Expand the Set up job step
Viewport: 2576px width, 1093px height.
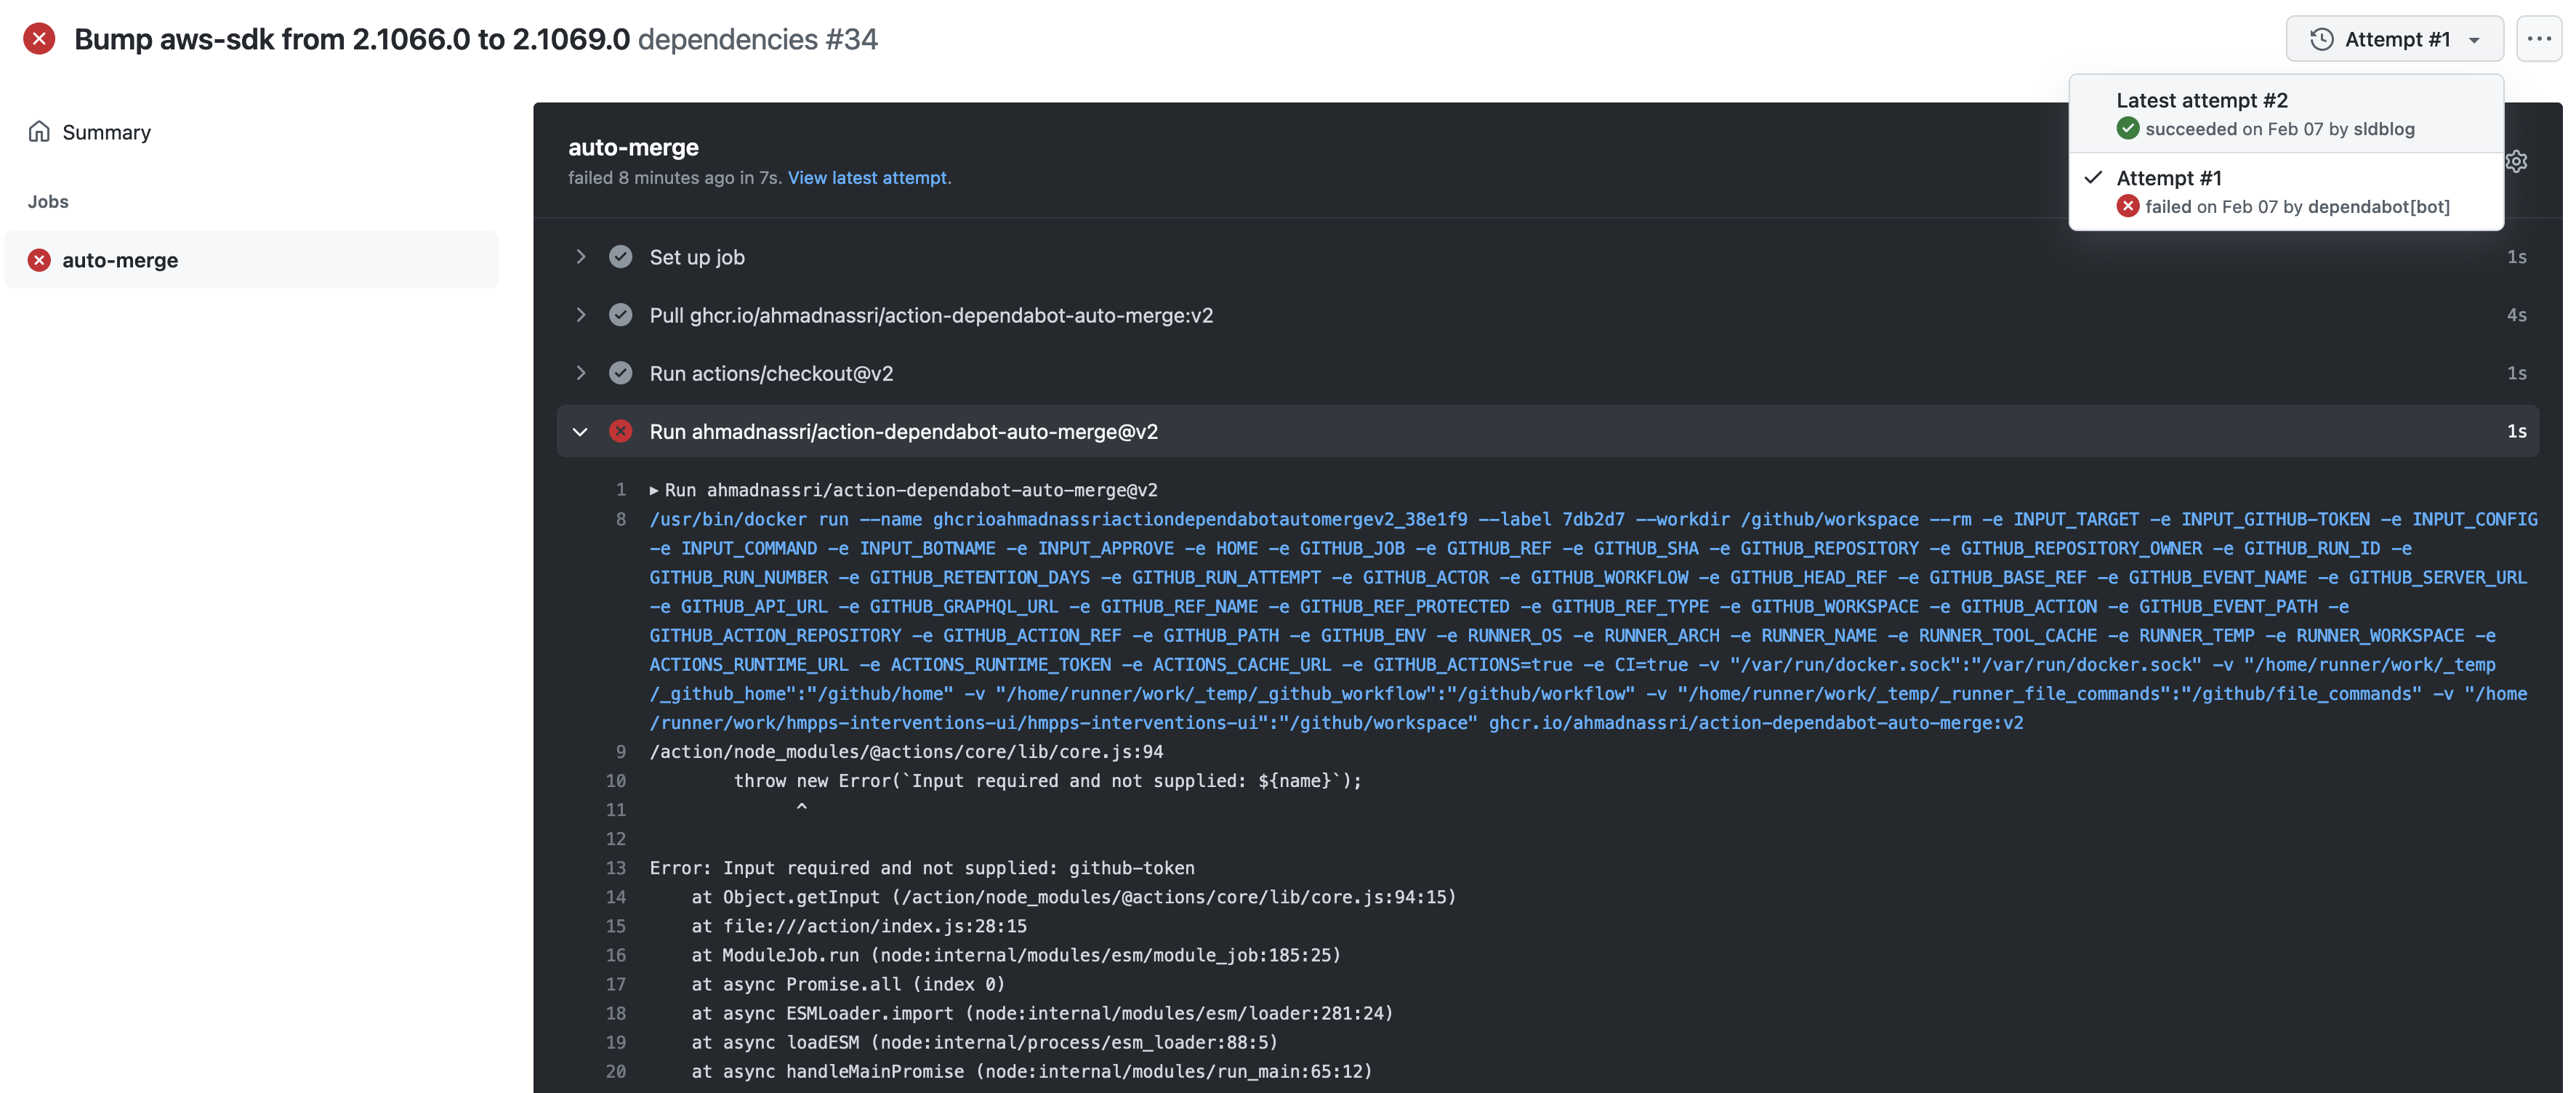pos(581,257)
